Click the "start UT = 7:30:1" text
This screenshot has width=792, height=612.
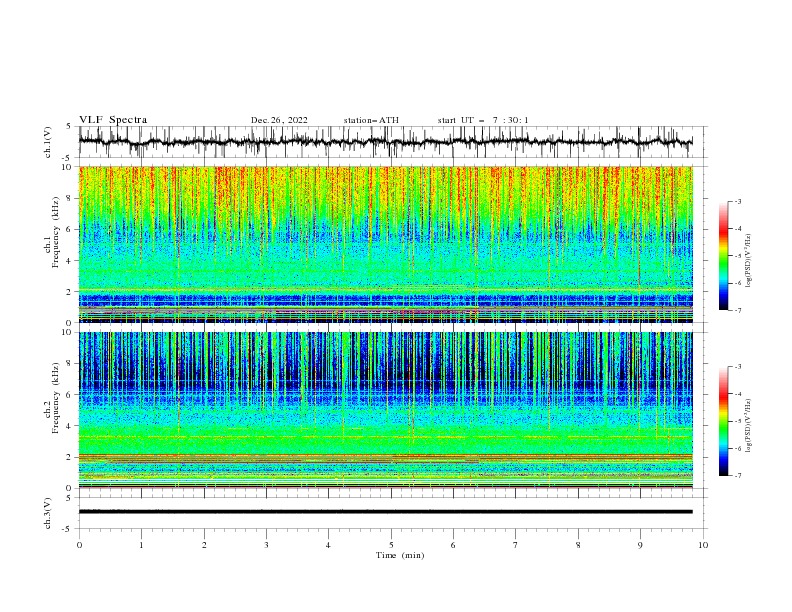483,120
